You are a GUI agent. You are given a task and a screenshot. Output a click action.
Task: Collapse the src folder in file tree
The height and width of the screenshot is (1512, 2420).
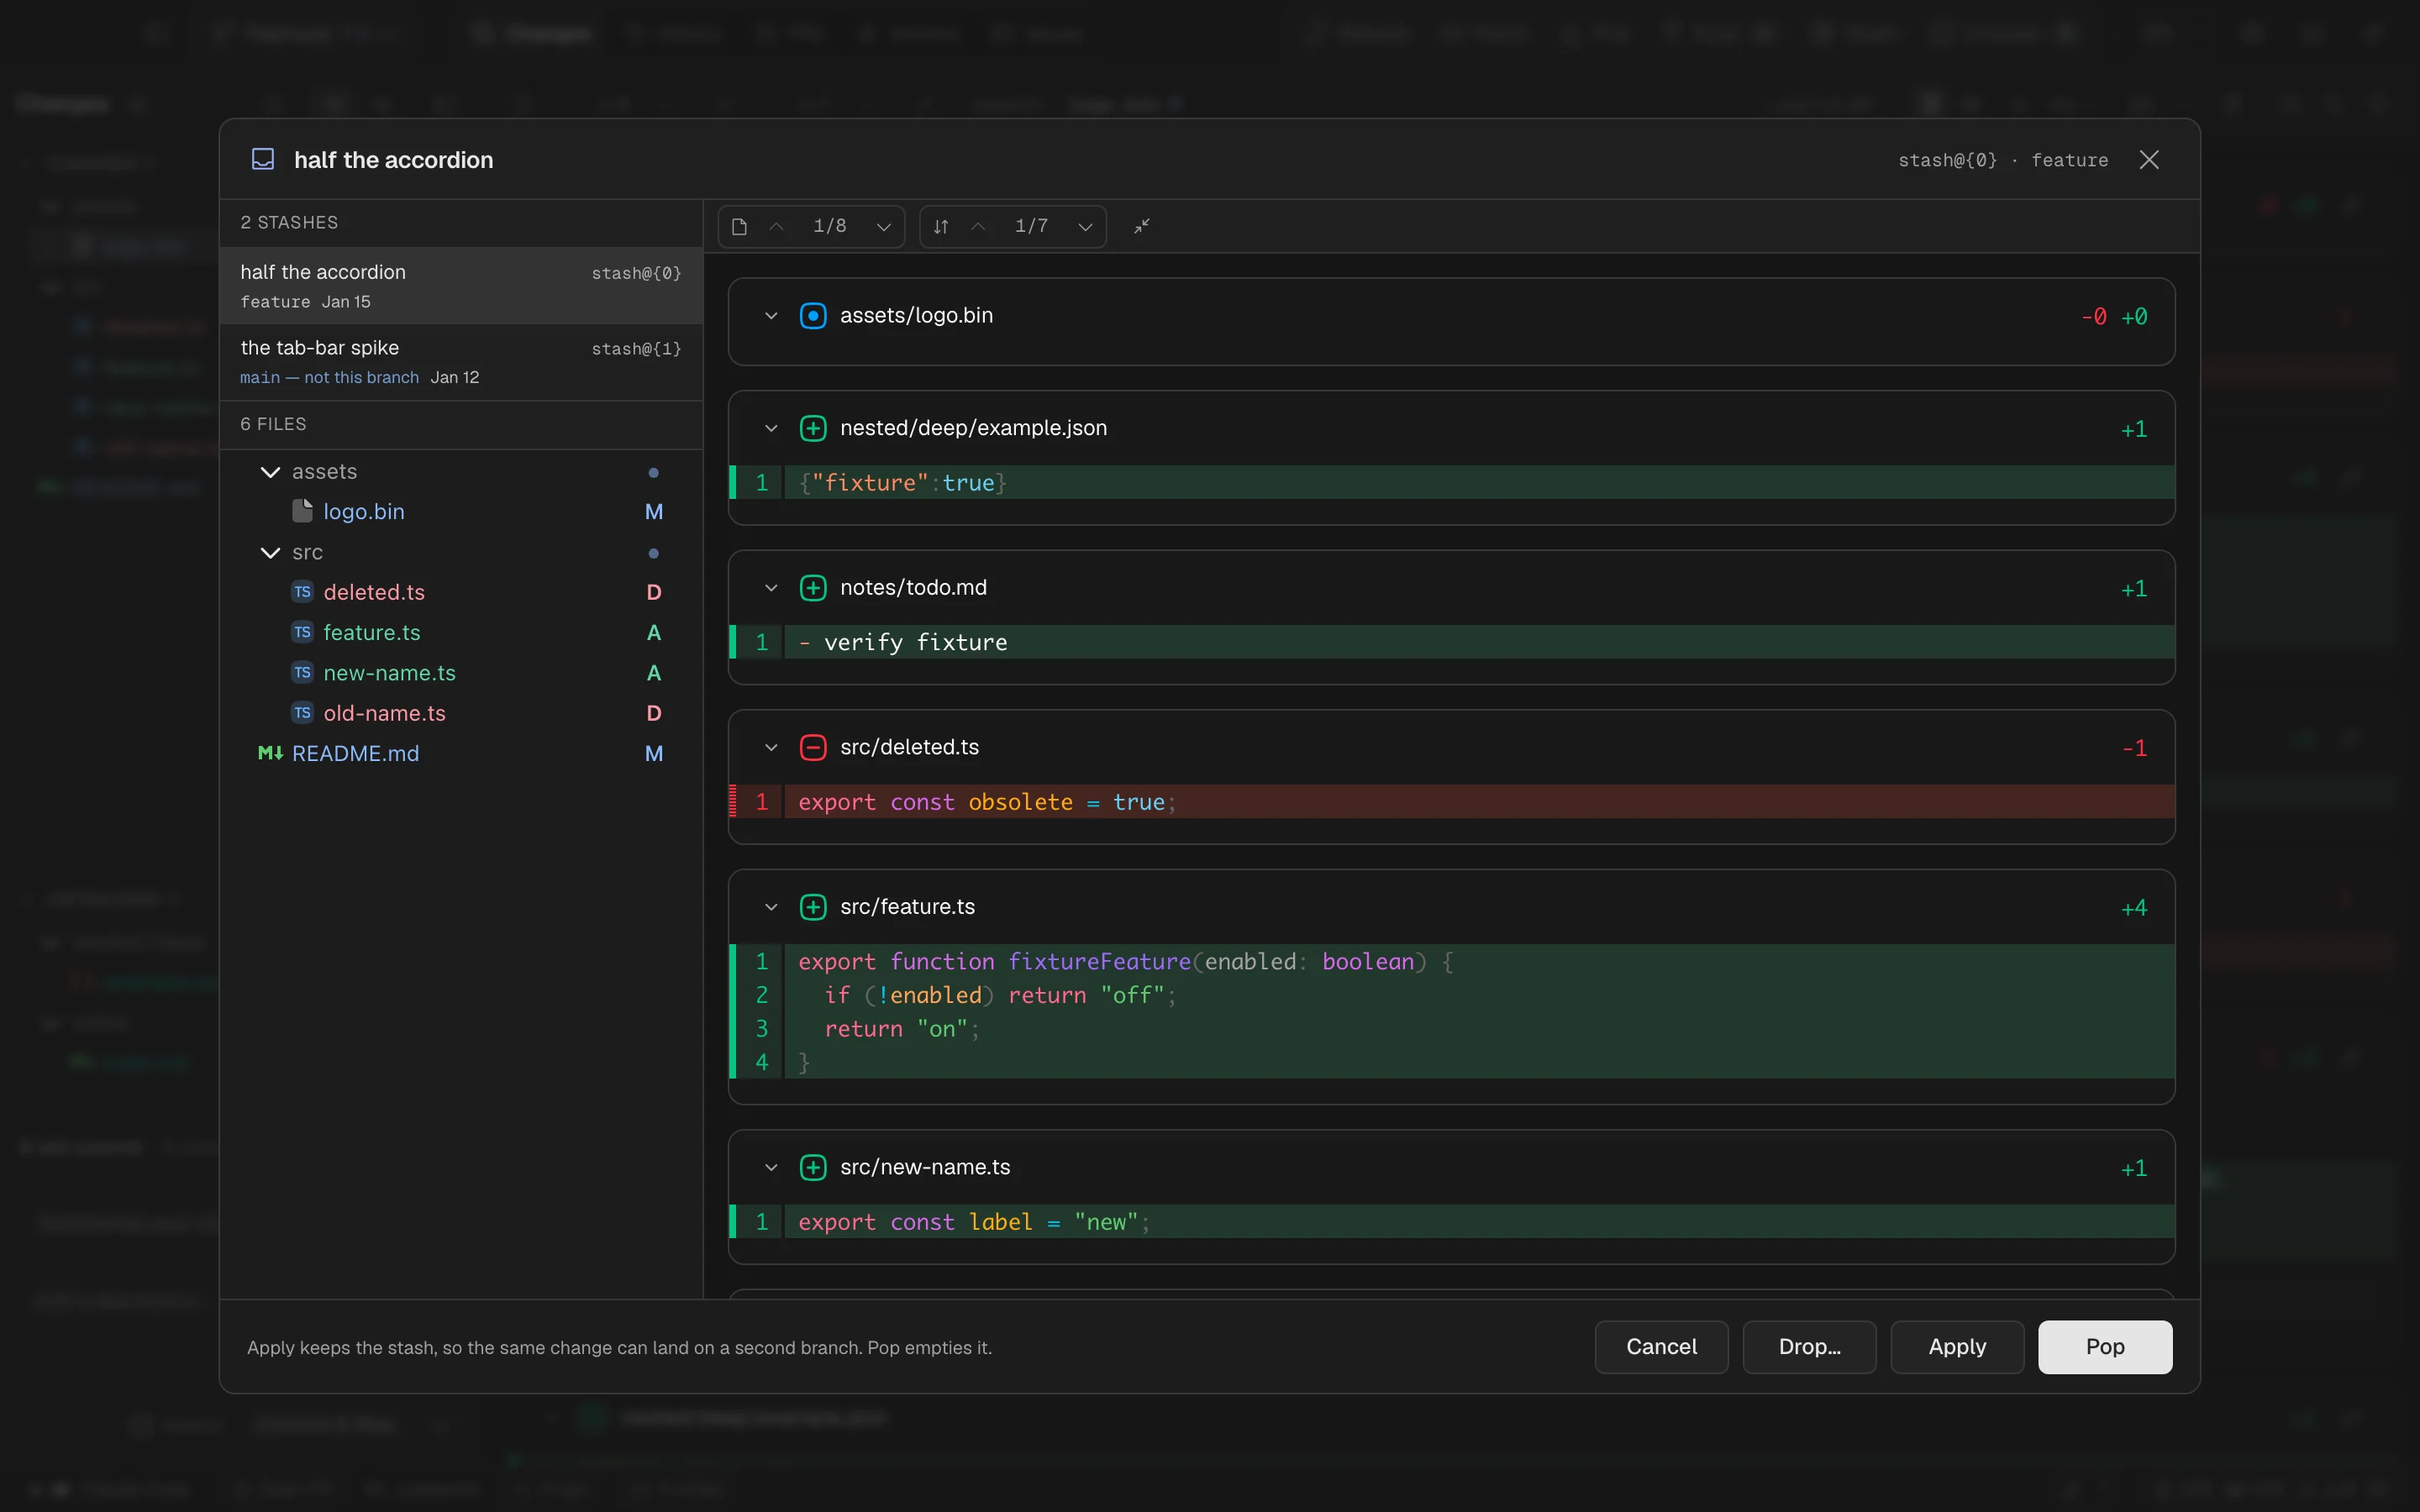pos(270,553)
